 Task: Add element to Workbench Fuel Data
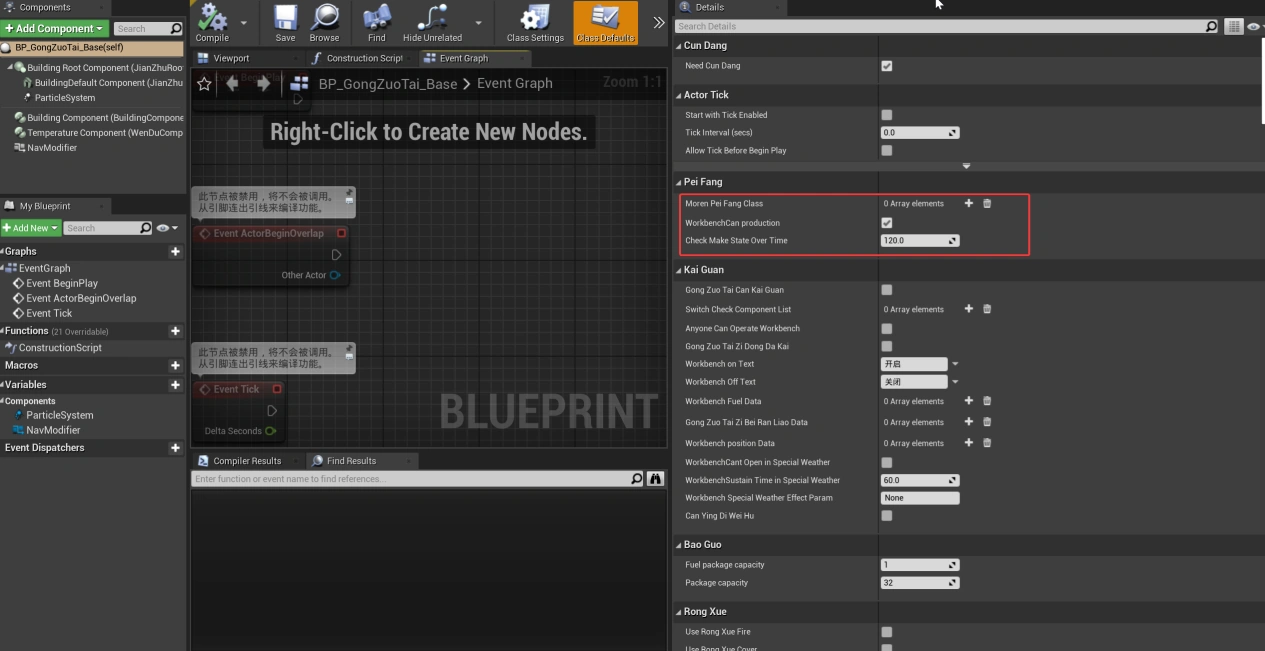pos(968,401)
